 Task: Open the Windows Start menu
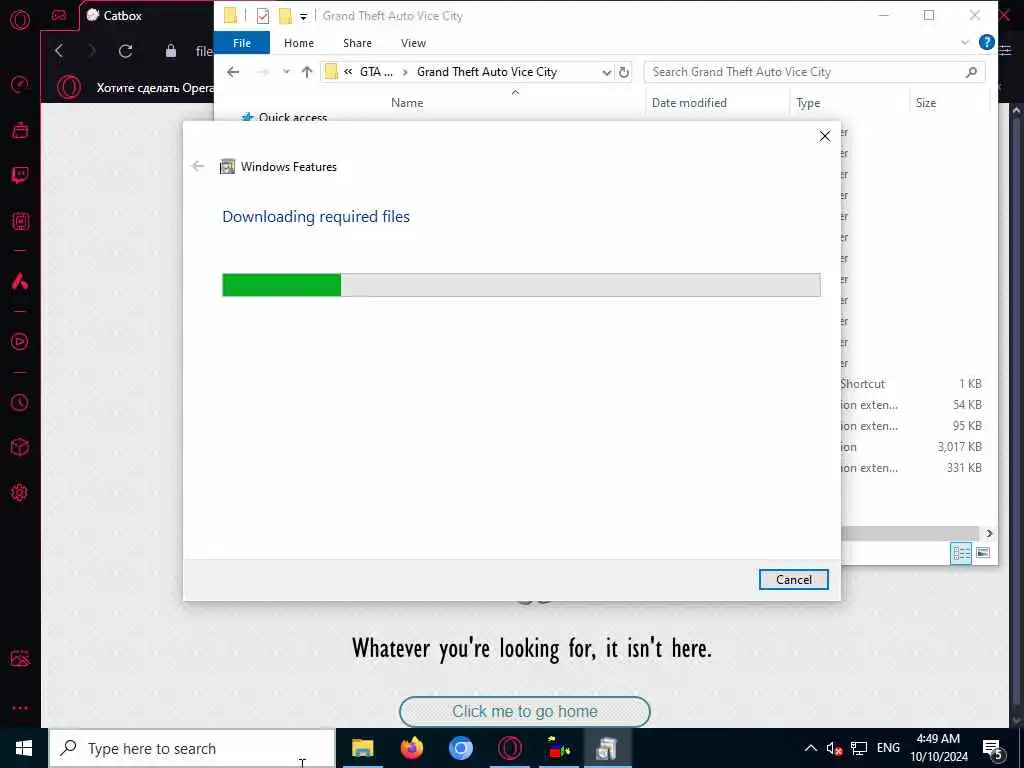point(24,748)
